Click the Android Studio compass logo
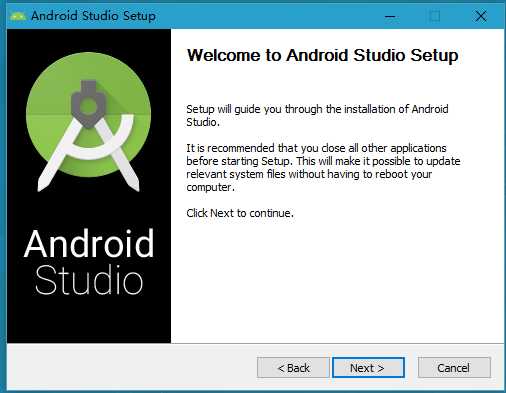 (x=88, y=122)
